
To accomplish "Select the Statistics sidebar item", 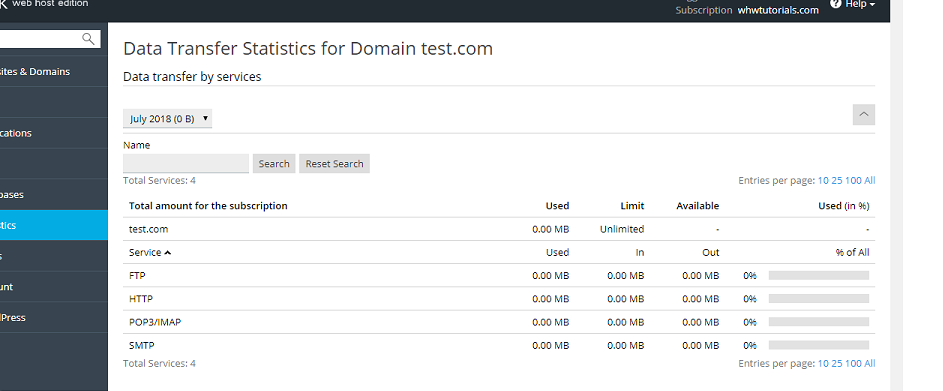I will tap(54, 225).
